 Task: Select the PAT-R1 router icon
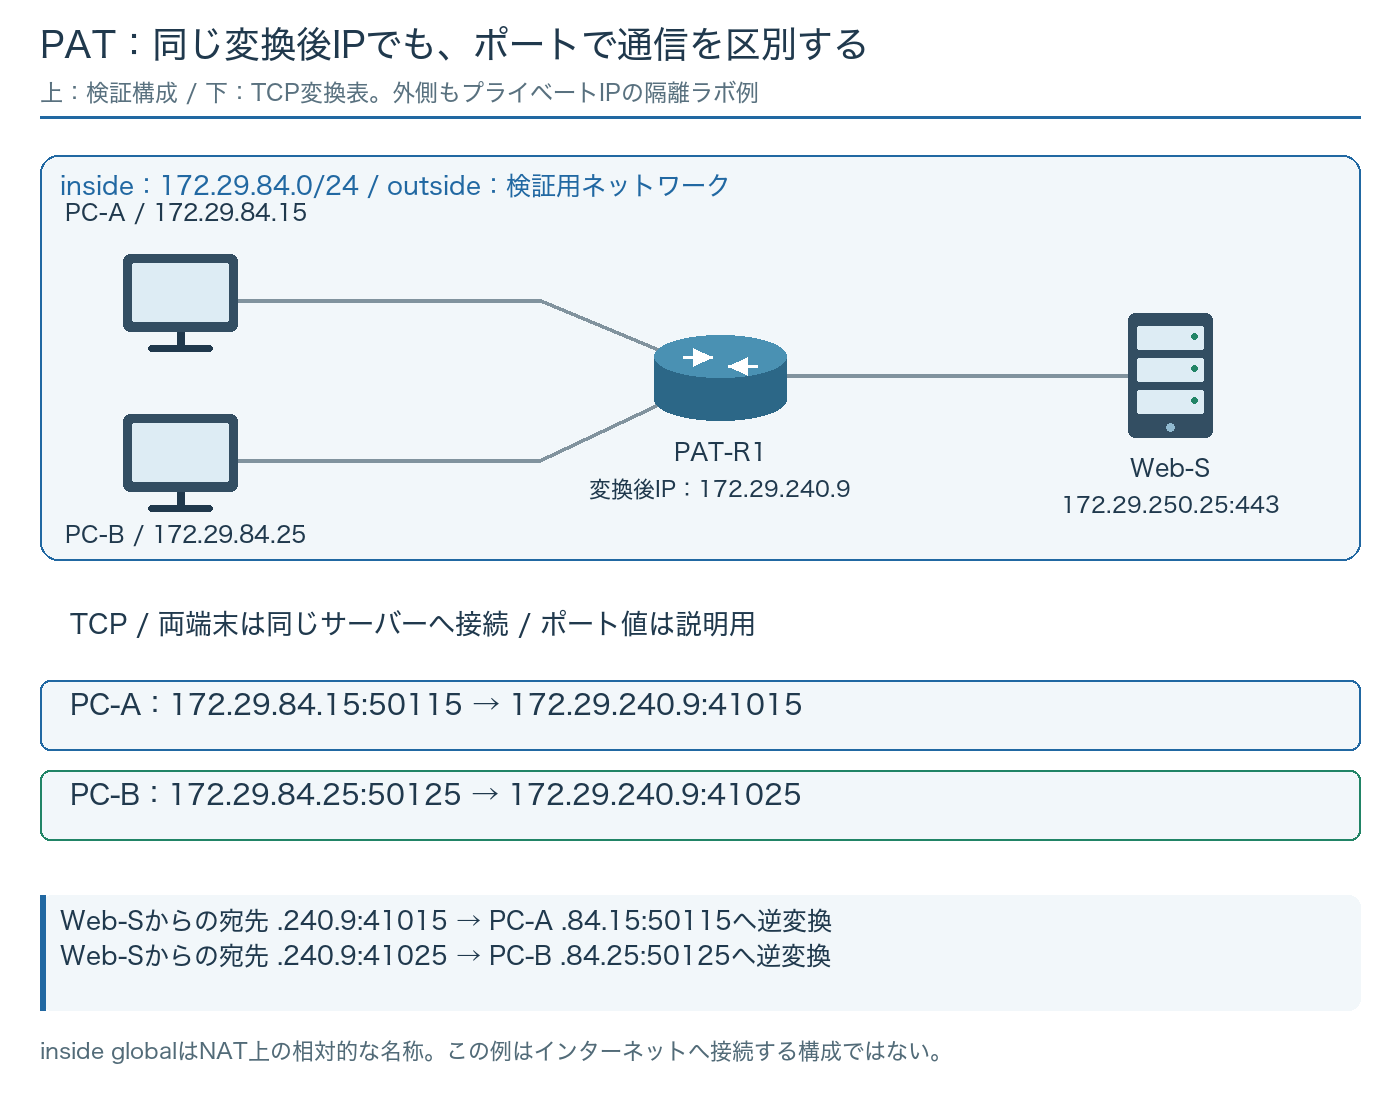click(x=720, y=377)
